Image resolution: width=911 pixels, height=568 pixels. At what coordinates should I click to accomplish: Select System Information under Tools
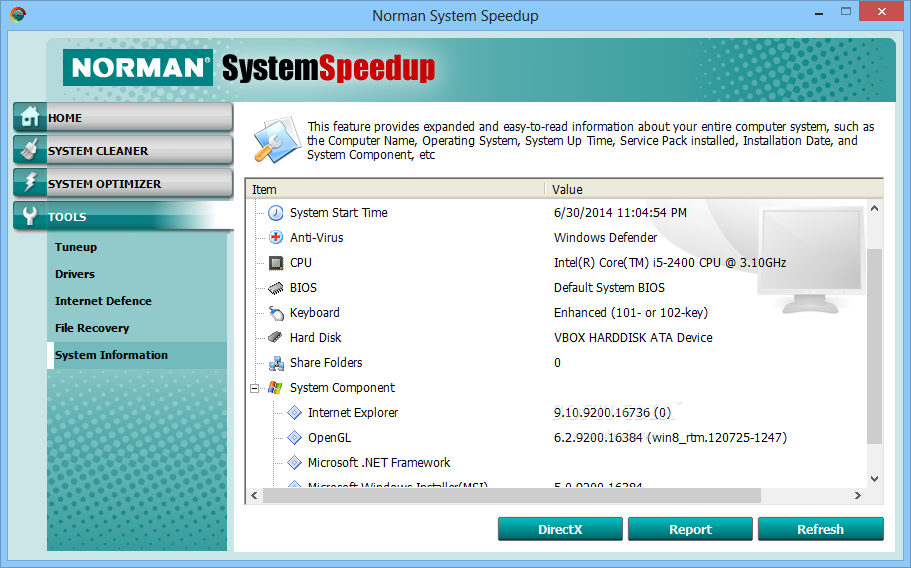(137, 355)
